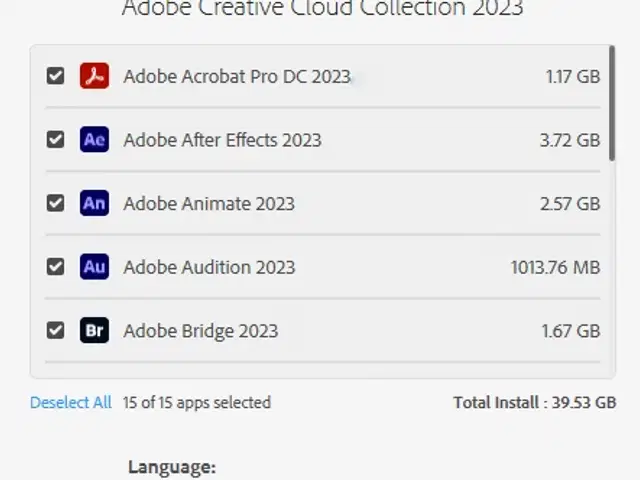640x480 pixels.
Task: Select the Adobe Audition 2023 label
Action: (x=209, y=267)
